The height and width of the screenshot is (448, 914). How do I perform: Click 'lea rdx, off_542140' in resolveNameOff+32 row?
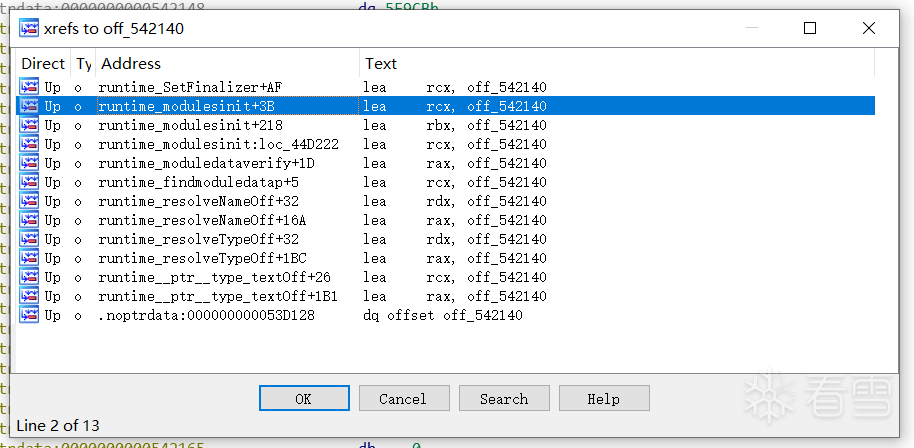click(455, 201)
